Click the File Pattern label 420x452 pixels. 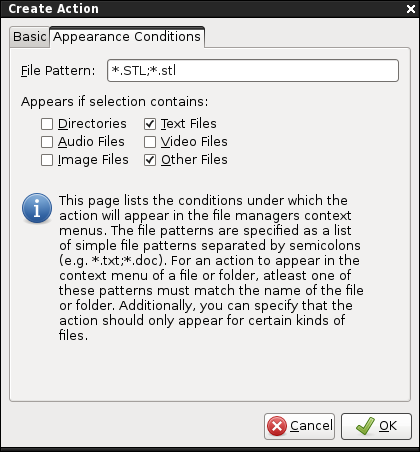tap(58, 71)
